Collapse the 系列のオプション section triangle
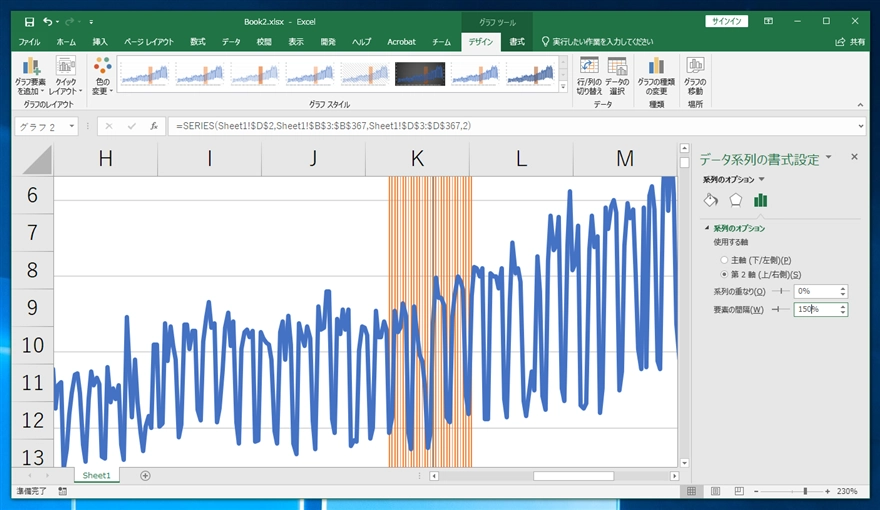Screen dimensions: 880x510 [707, 228]
